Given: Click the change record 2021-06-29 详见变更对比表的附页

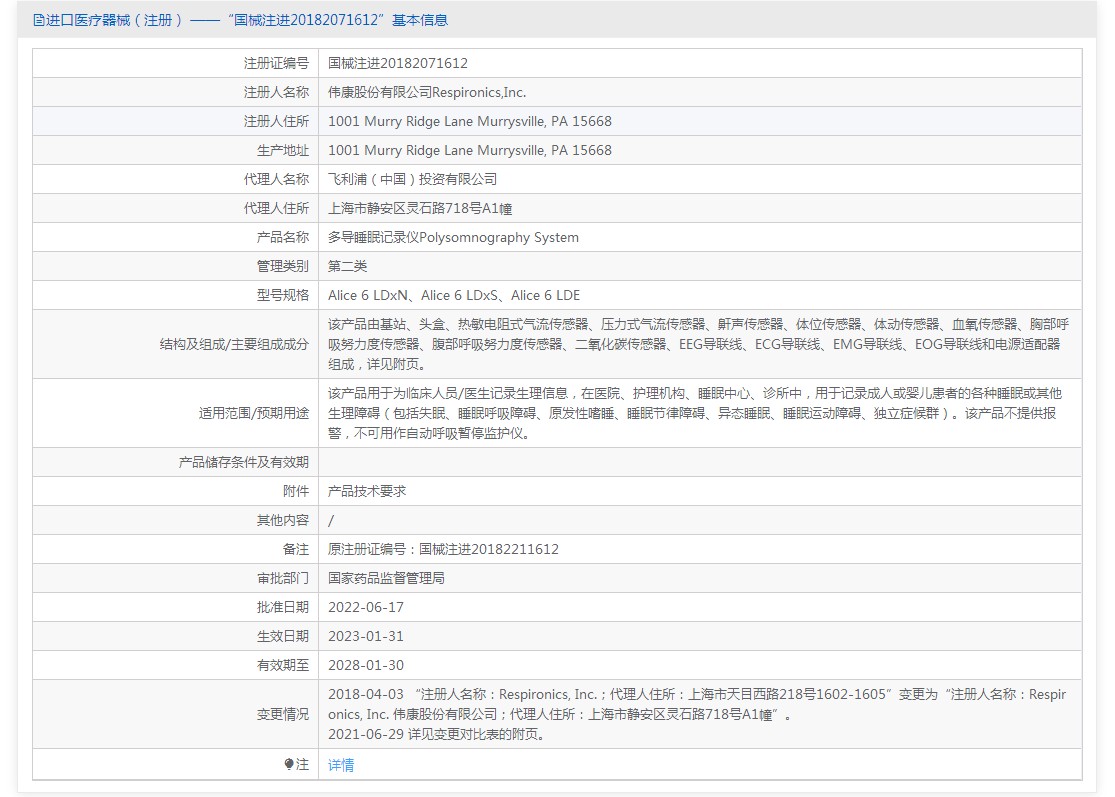Looking at the screenshot, I should pos(437,734).
